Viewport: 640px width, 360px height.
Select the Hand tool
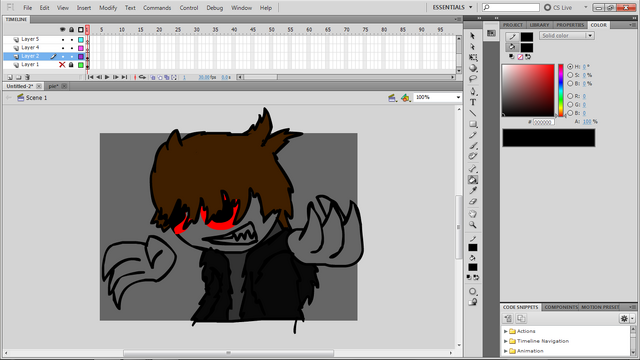pos(473,214)
